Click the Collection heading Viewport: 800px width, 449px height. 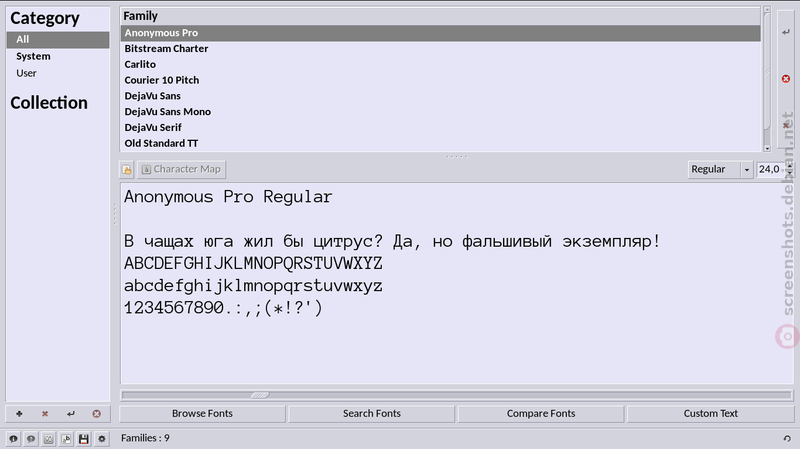pos(49,103)
